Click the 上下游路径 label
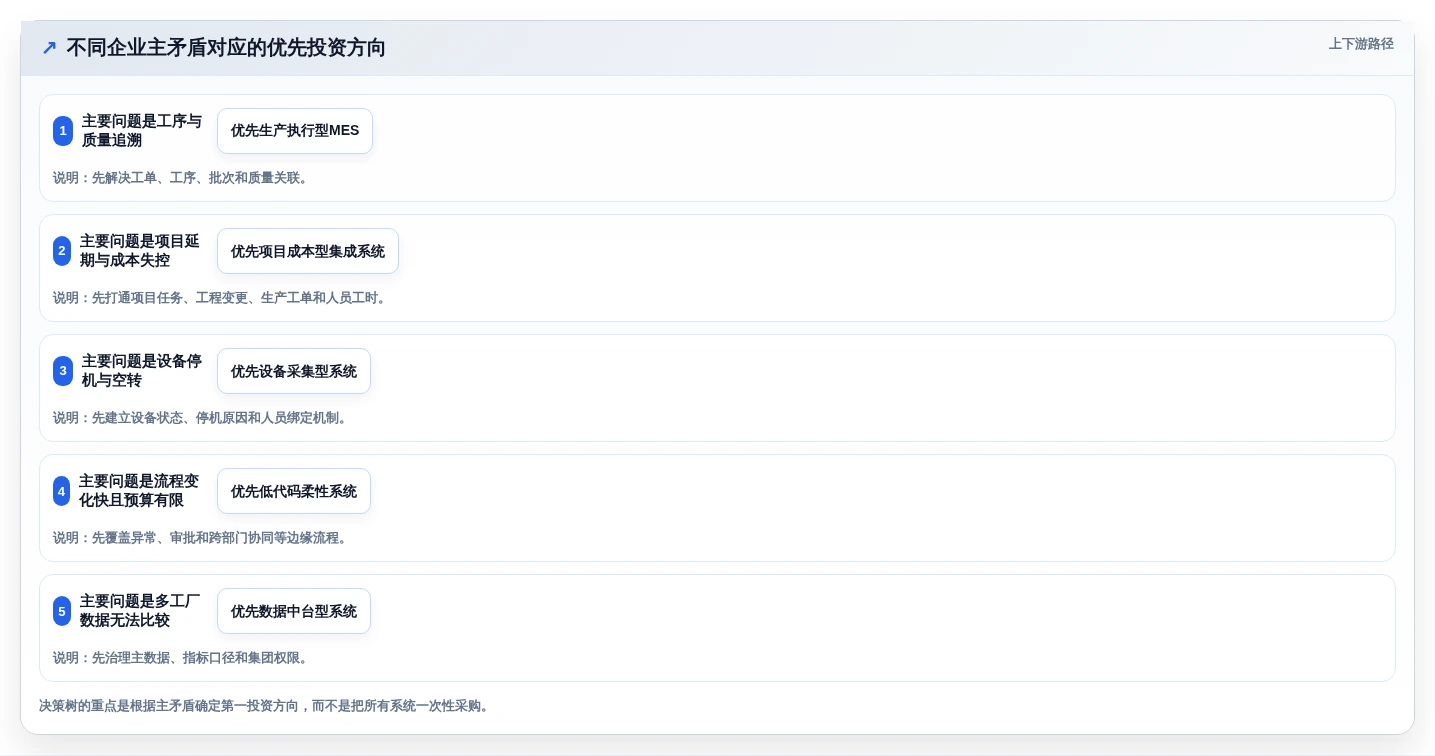The image size is (1435, 756). tap(1361, 44)
